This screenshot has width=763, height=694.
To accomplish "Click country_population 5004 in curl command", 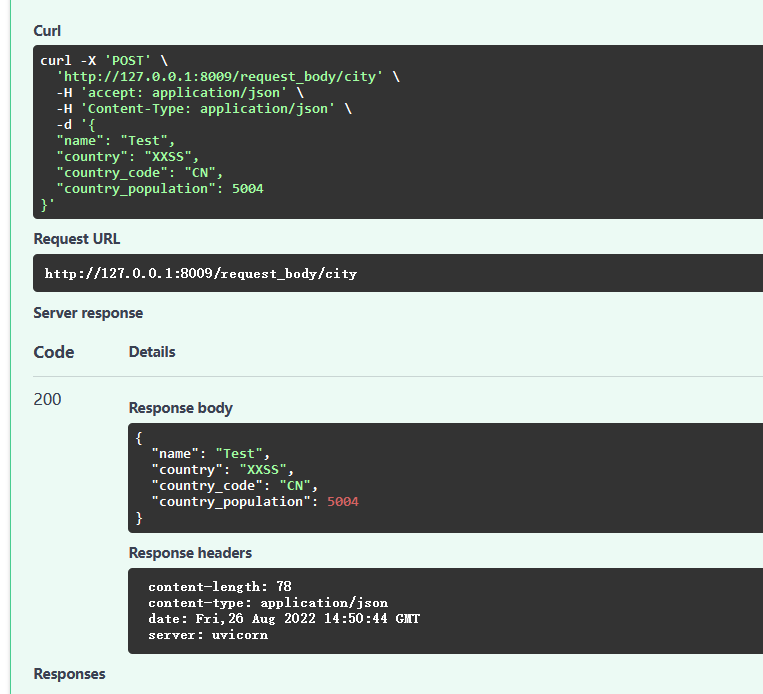I will (160, 189).
